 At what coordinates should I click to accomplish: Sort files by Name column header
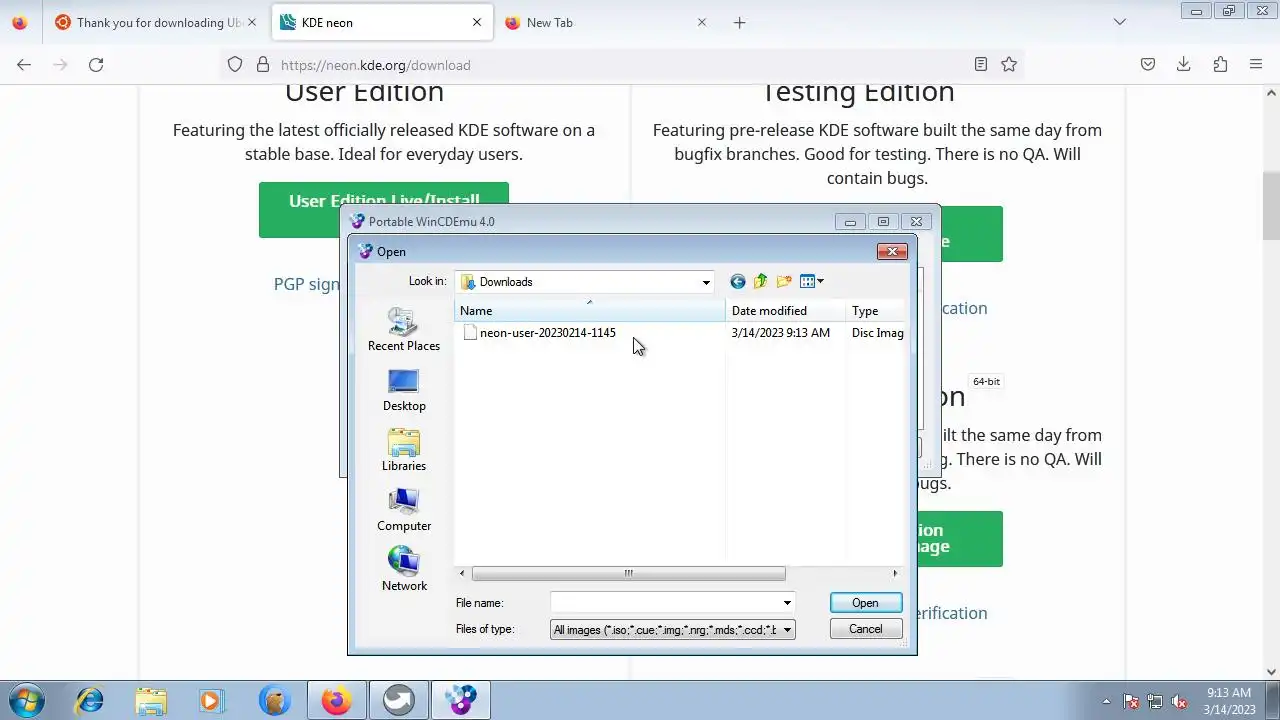pos(590,311)
